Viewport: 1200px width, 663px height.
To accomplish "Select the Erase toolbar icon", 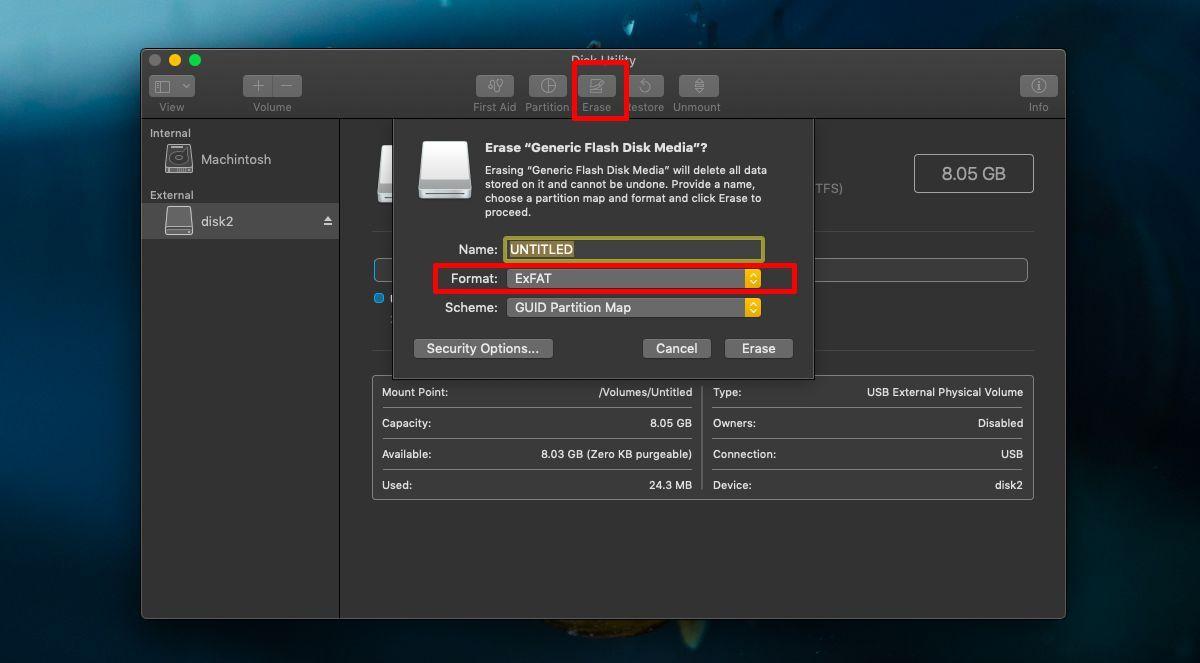I will click(597, 86).
